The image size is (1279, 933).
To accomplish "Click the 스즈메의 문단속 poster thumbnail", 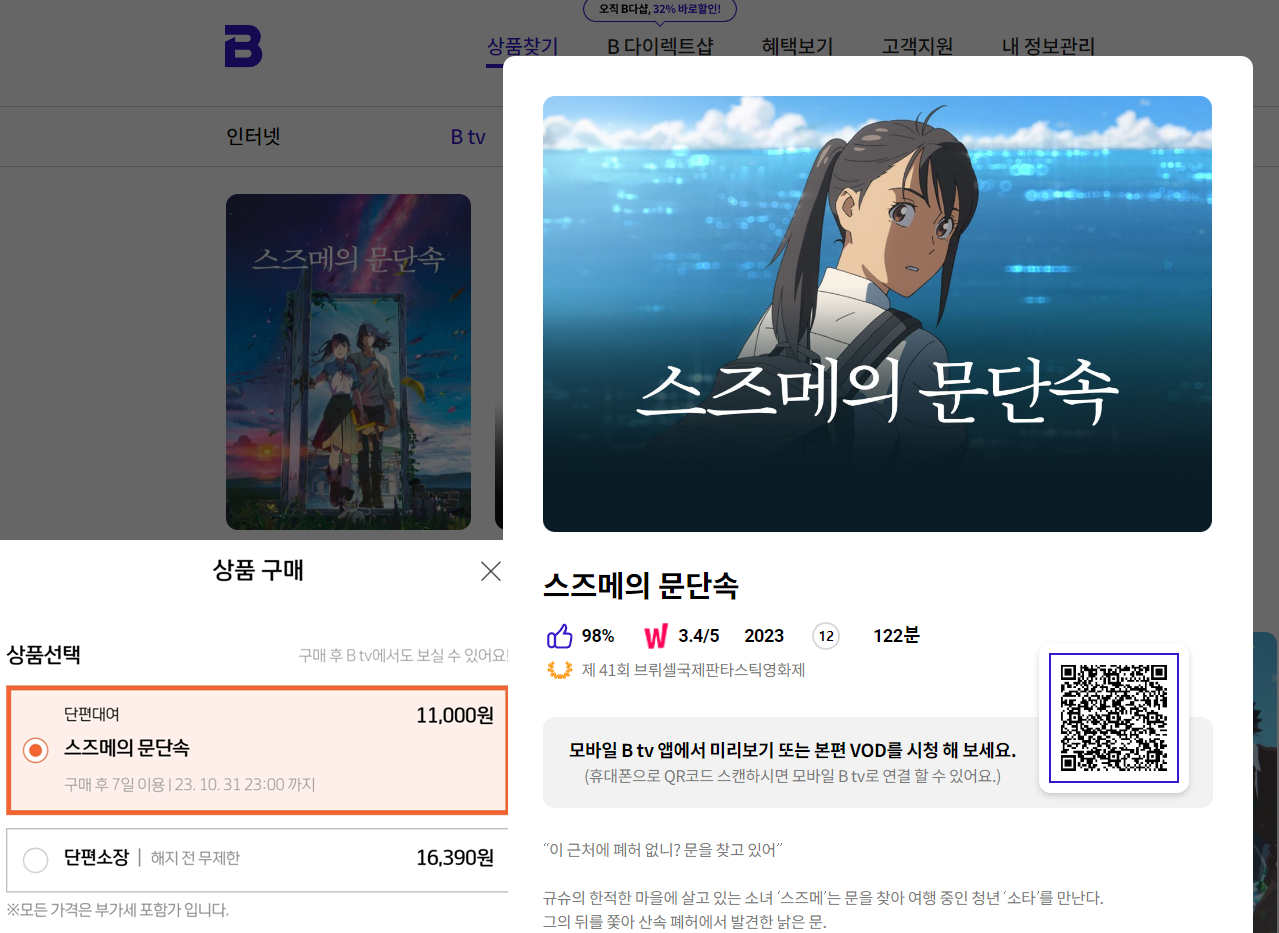I will point(348,361).
